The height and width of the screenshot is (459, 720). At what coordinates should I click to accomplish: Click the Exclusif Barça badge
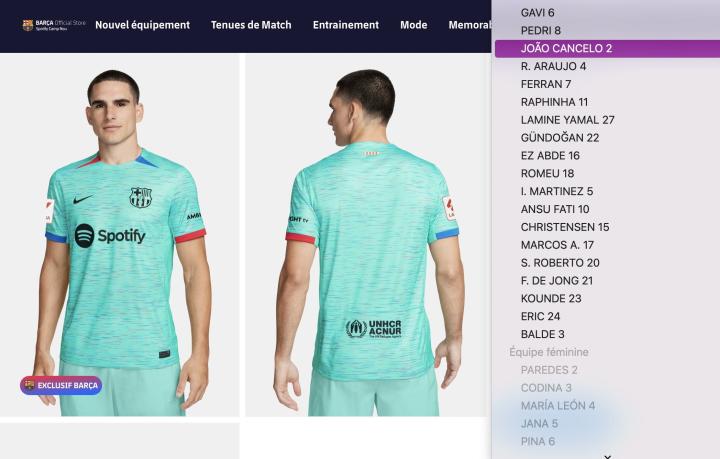tap(61, 386)
